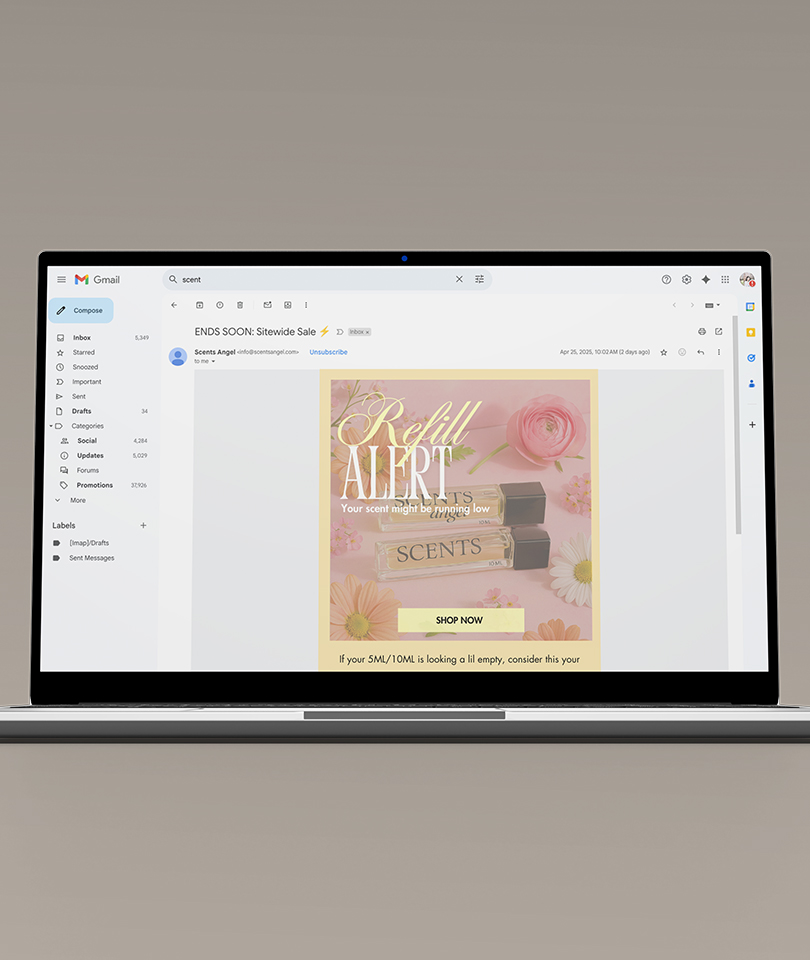This screenshot has width=810, height=960.
Task: Open the Google account avatar
Action: (x=747, y=280)
